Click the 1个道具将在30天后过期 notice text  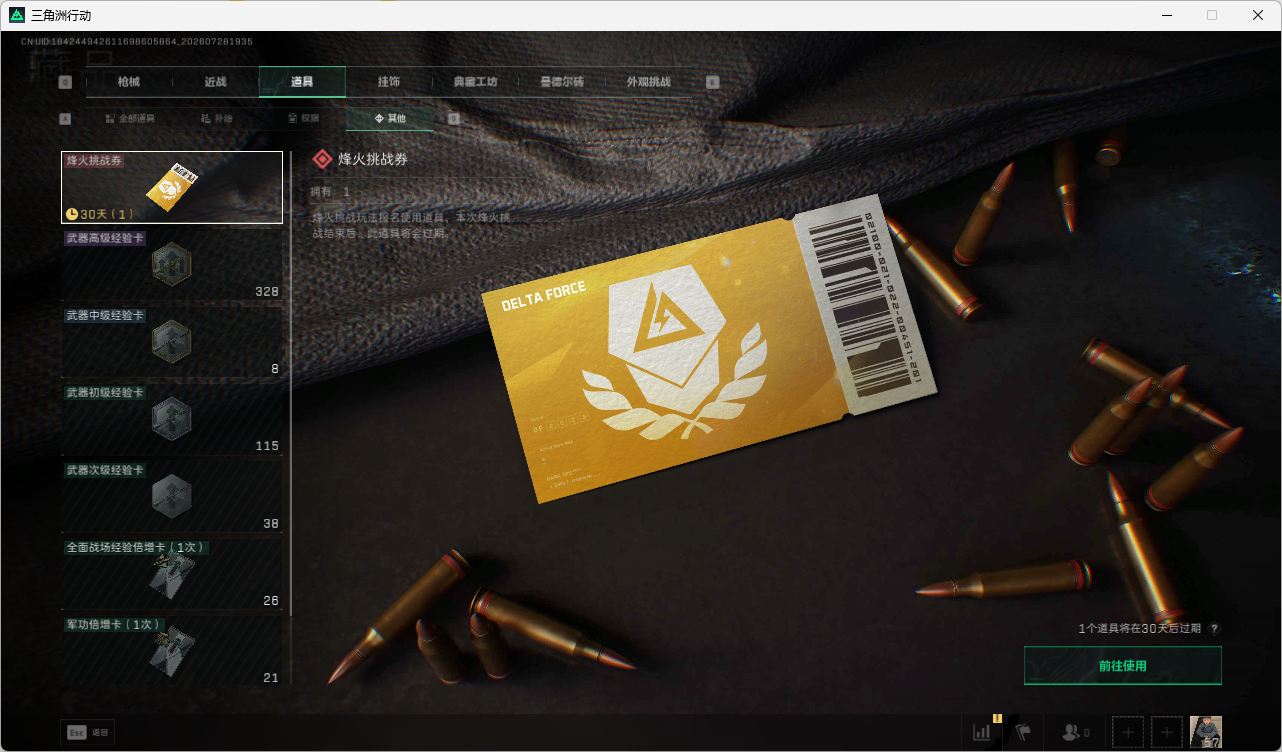click(x=1140, y=629)
